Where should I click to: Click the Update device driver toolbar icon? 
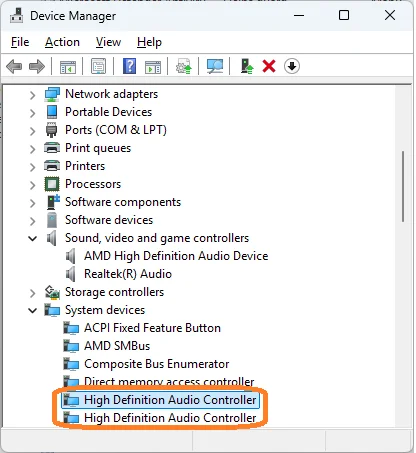pyautogui.click(x=184, y=66)
